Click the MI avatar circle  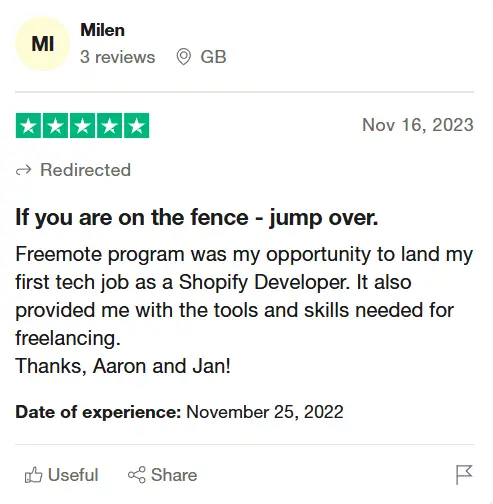[42, 44]
